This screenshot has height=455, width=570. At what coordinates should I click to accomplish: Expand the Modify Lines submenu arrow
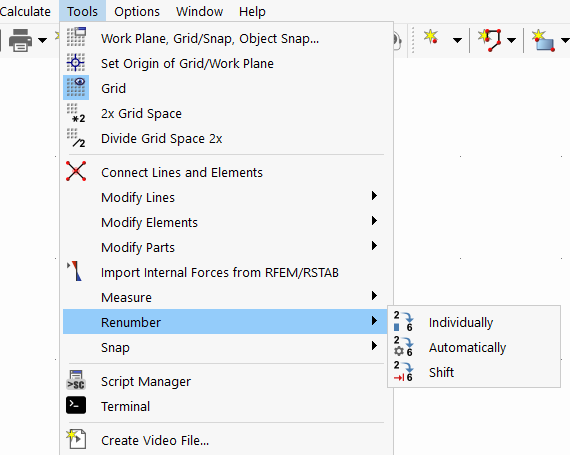[374, 196]
